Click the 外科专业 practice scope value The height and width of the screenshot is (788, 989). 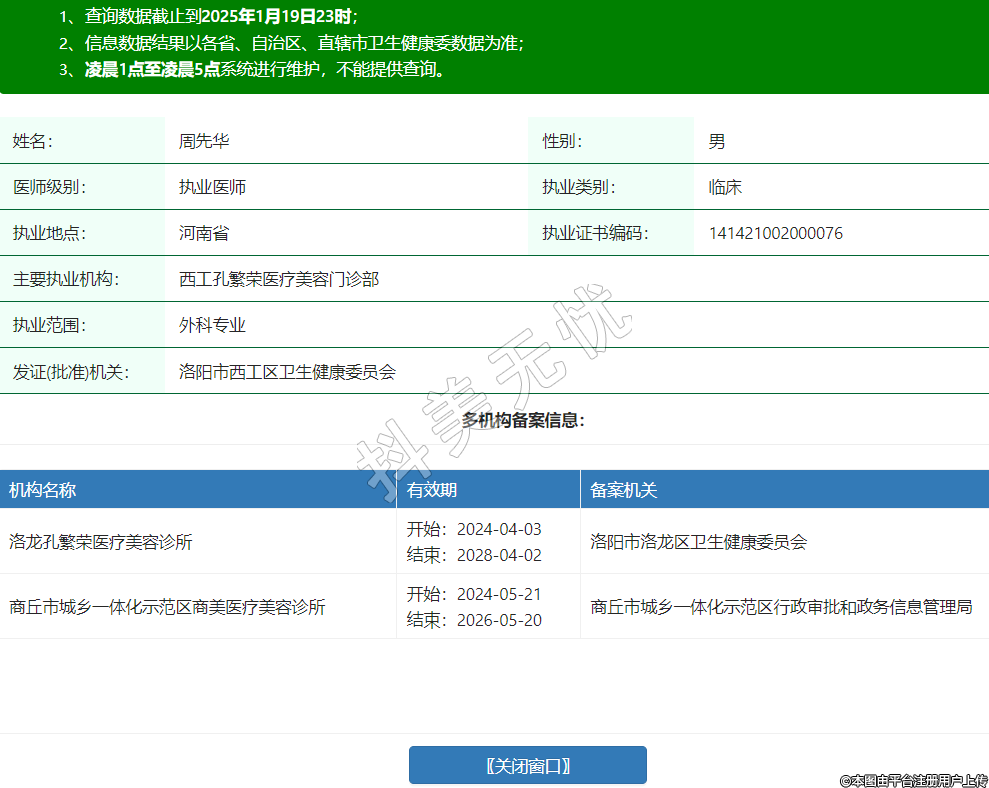(x=212, y=325)
